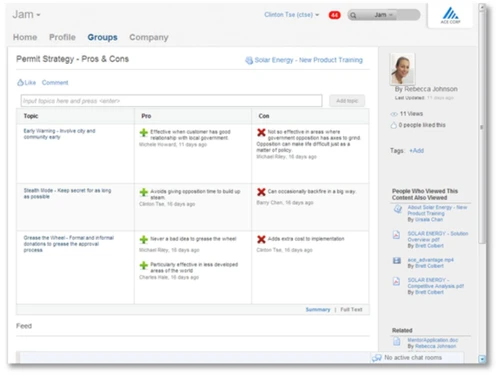Open the Clinton Tse user dropdown
The image size is (500, 375).
coord(292,15)
